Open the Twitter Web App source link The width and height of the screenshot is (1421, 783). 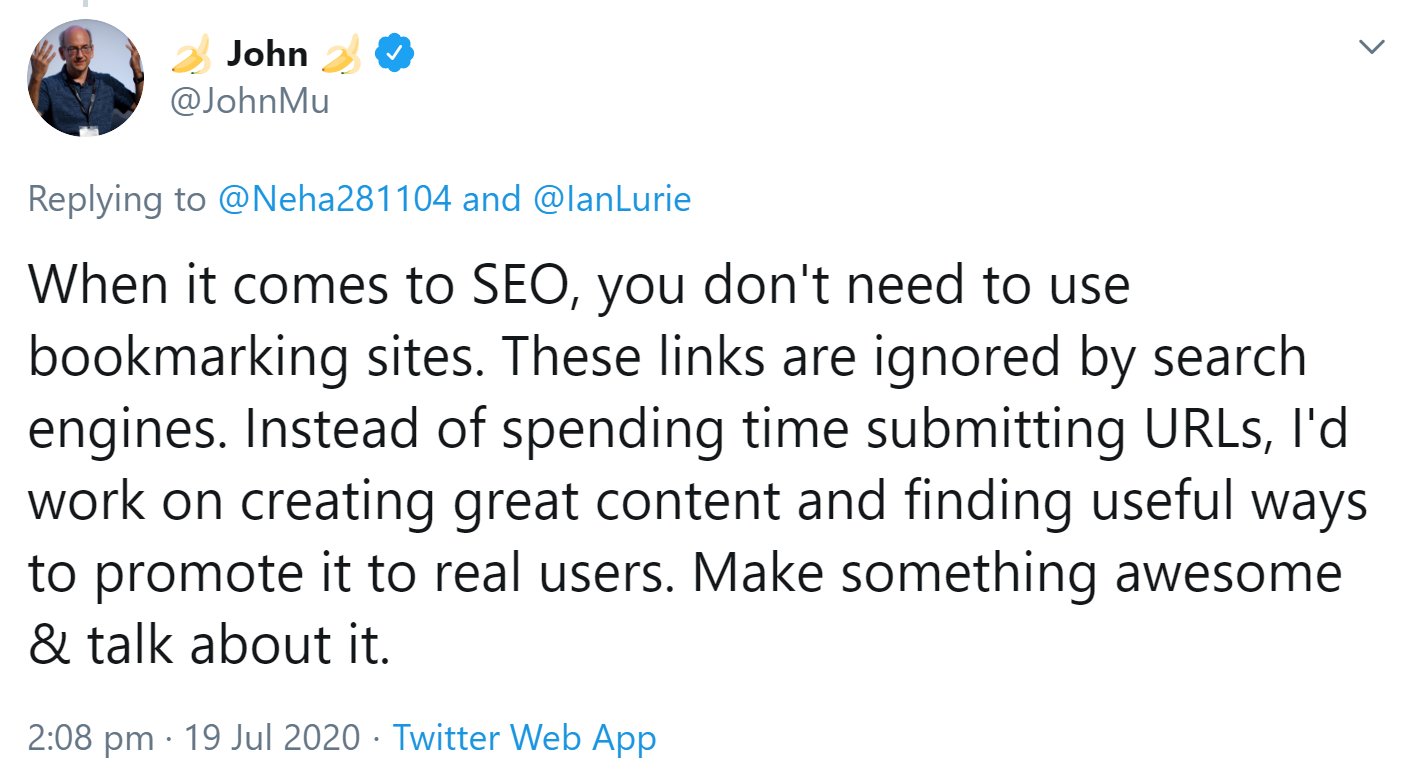coord(523,737)
